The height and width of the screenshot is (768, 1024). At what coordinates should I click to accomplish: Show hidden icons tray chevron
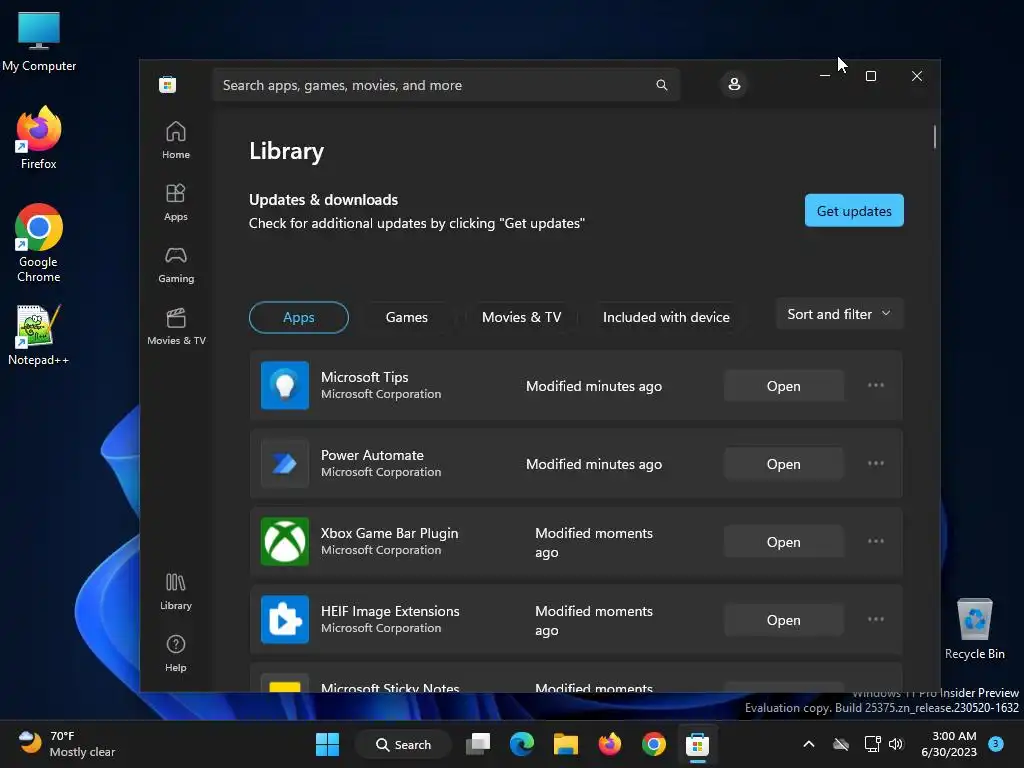point(808,744)
